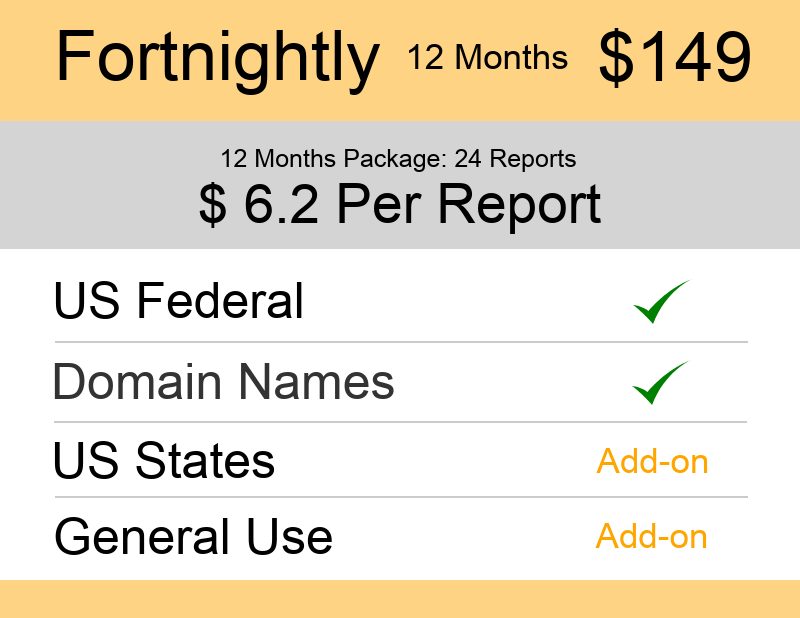Screen dimensions: 800x618
Task: Click empty gray band left of Per Report text
Action: pyautogui.click(x=100, y=205)
